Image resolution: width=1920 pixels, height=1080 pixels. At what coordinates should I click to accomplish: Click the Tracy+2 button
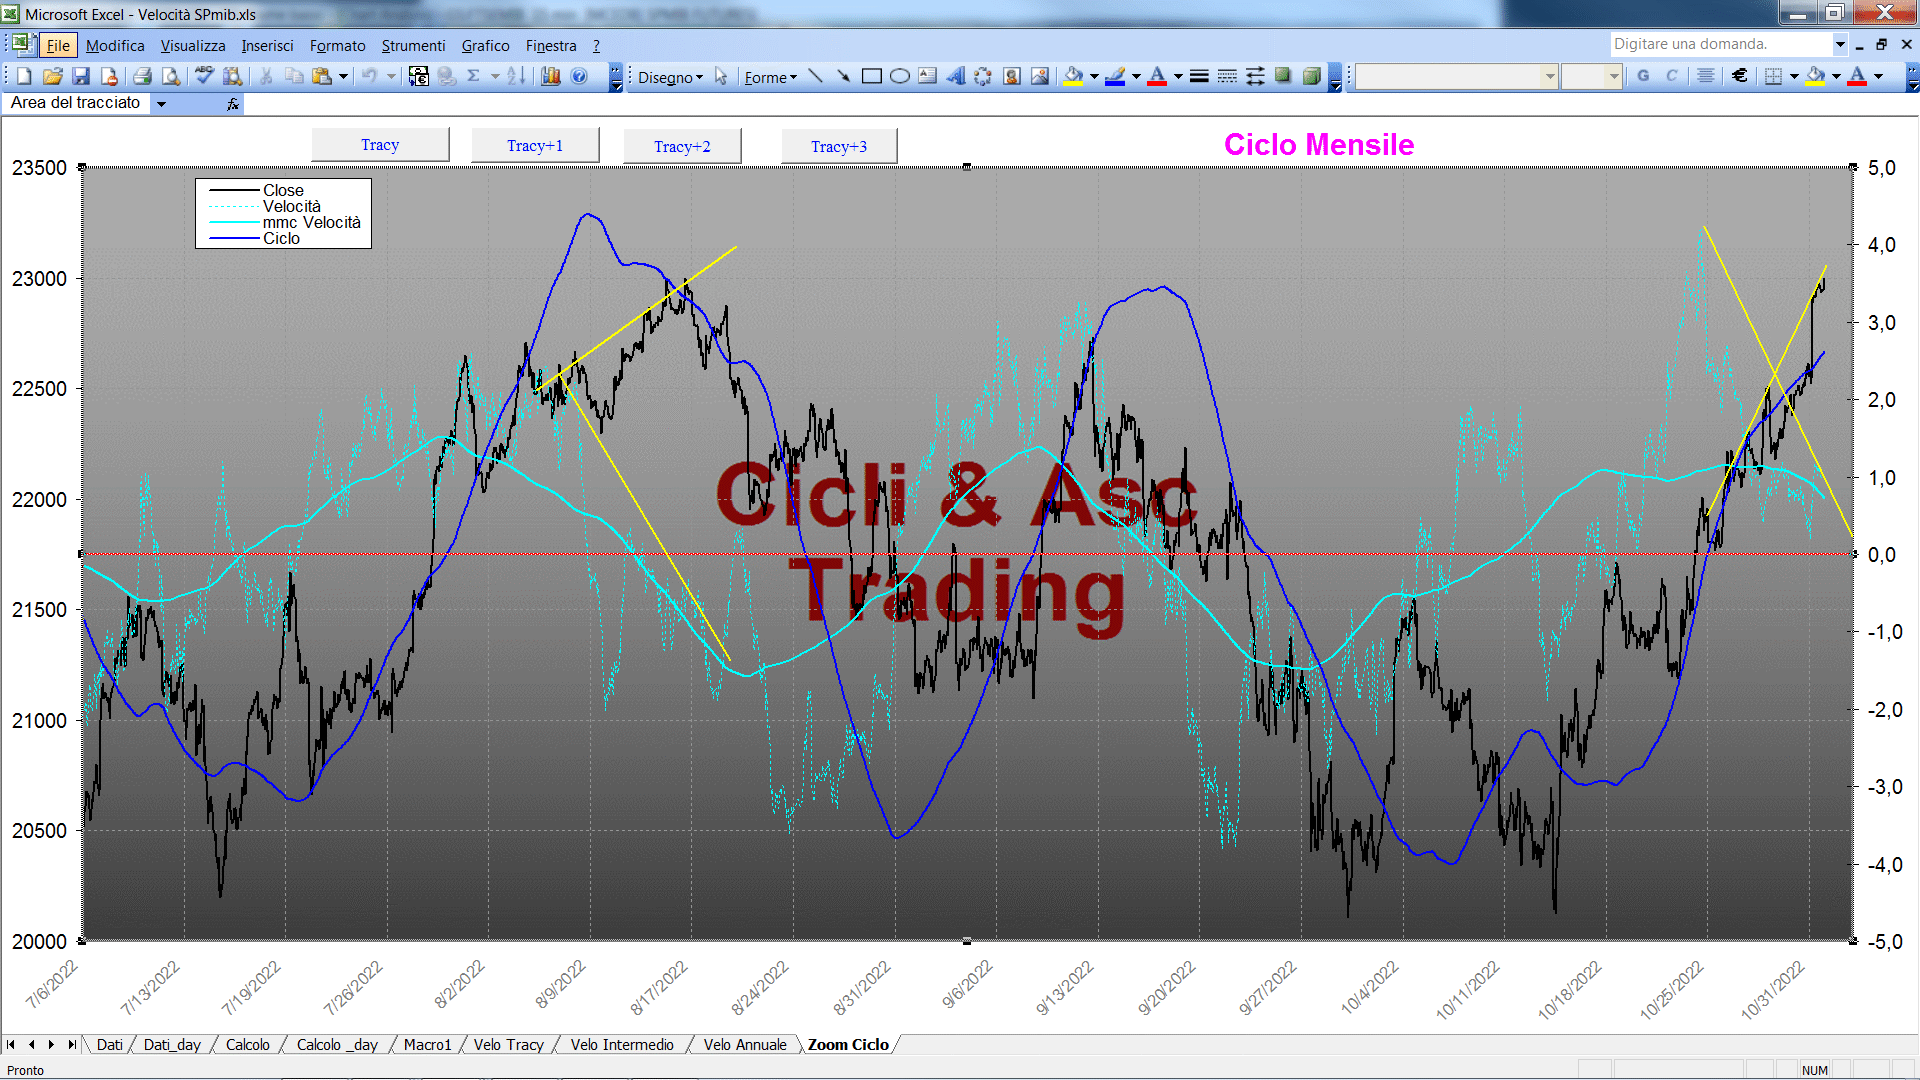point(682,147)
